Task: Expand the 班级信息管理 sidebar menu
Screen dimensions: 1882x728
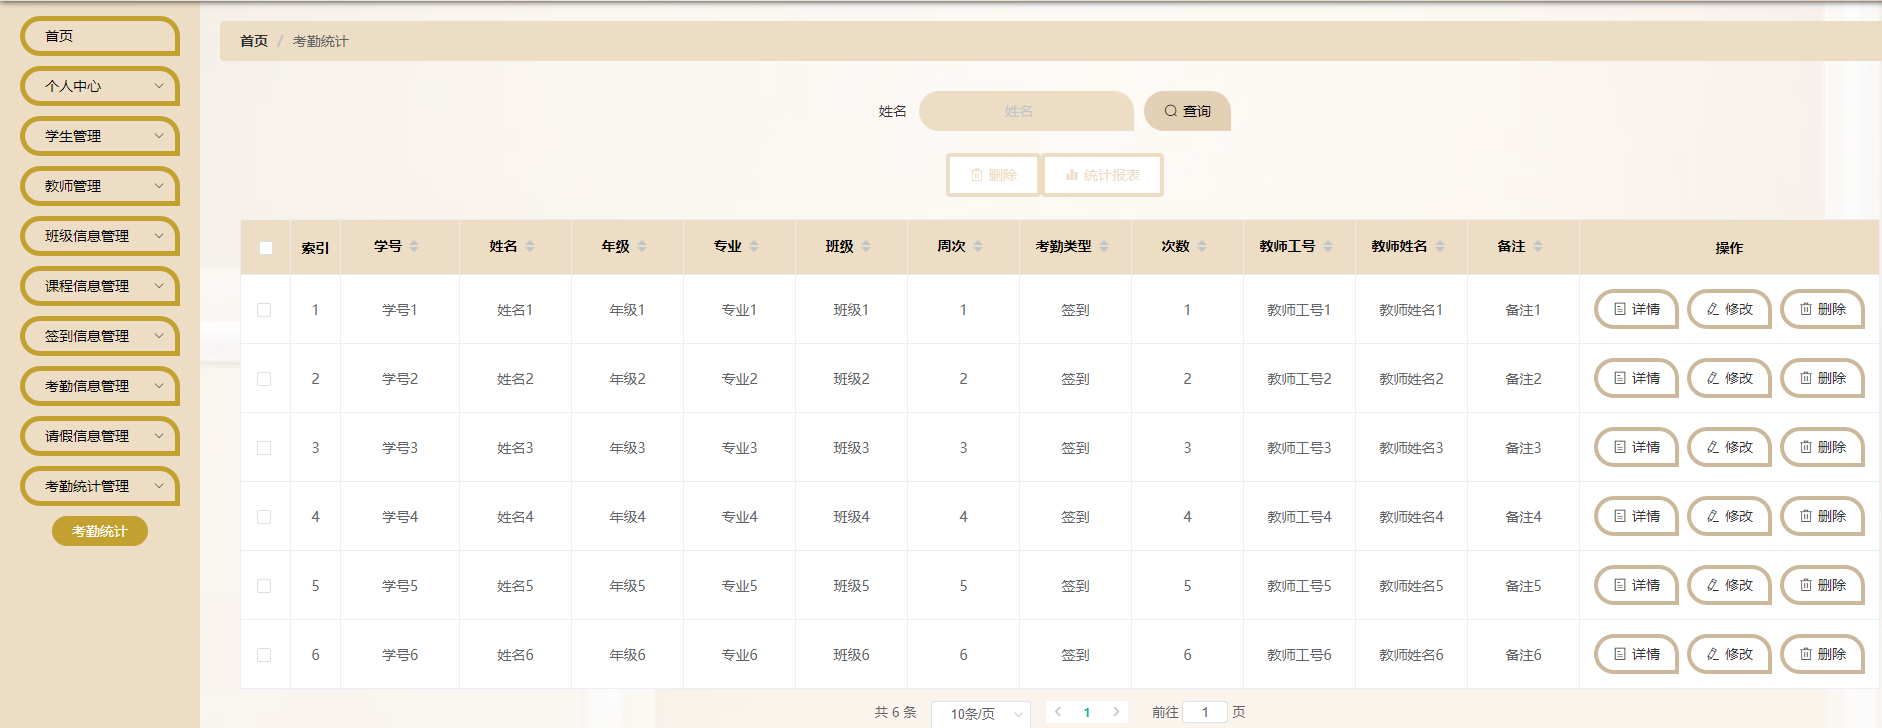Action: (100, 236)
